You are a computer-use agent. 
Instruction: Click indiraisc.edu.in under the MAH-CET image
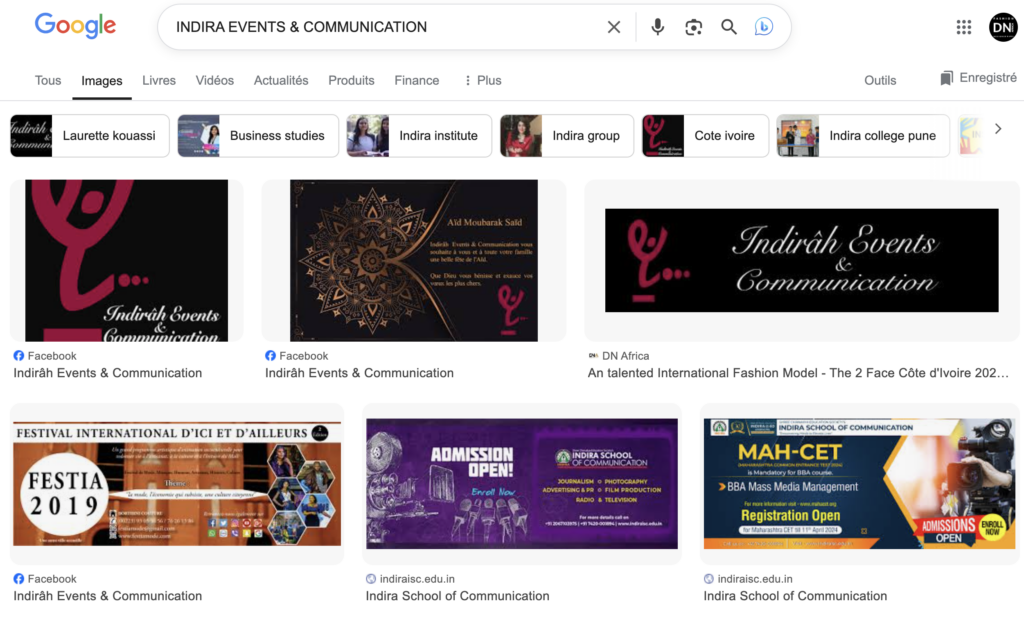click(748, 579)
